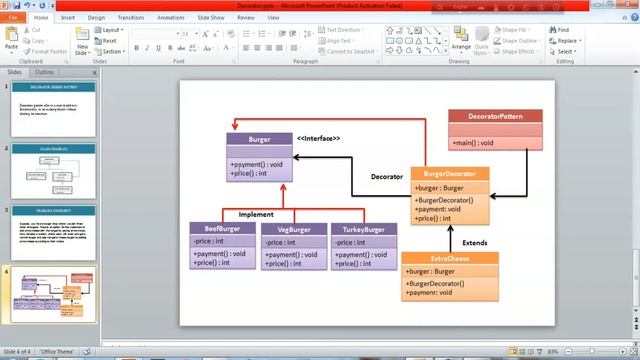Click Increase List Level icon
The height and width of the screenshot is (360, 640).
pos(293,34)
